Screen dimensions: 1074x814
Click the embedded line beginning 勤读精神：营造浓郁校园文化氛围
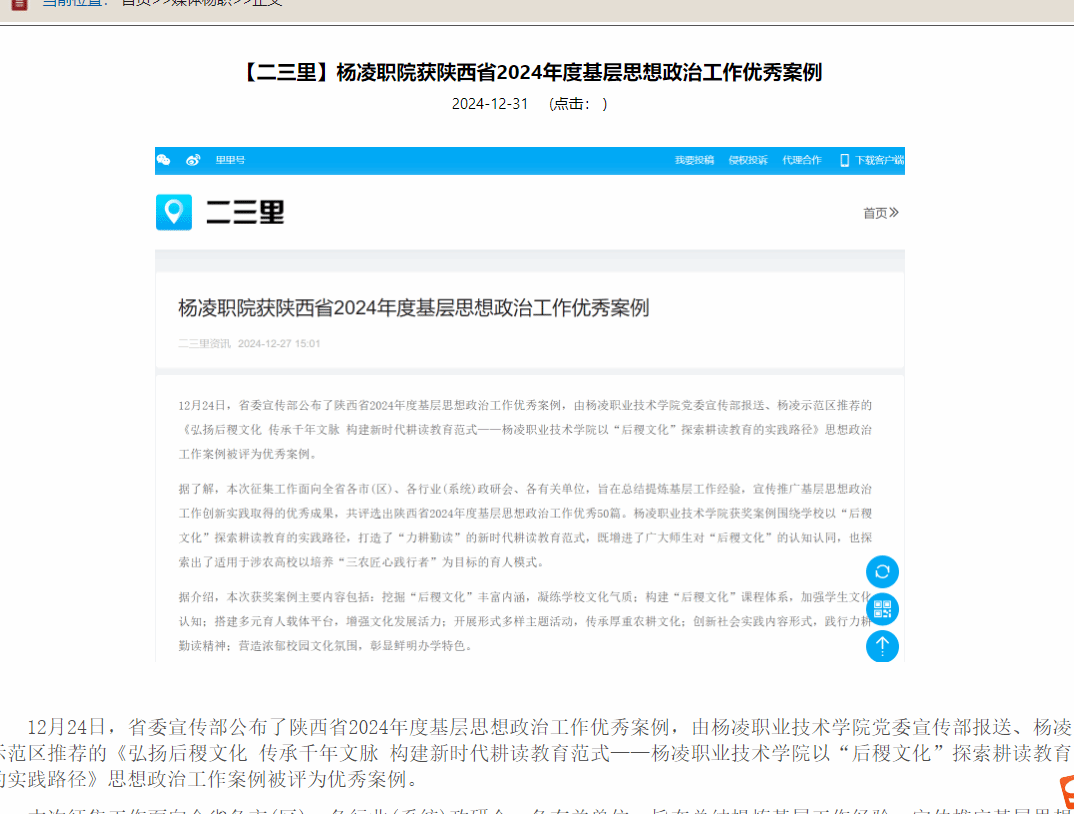point(326,646)
